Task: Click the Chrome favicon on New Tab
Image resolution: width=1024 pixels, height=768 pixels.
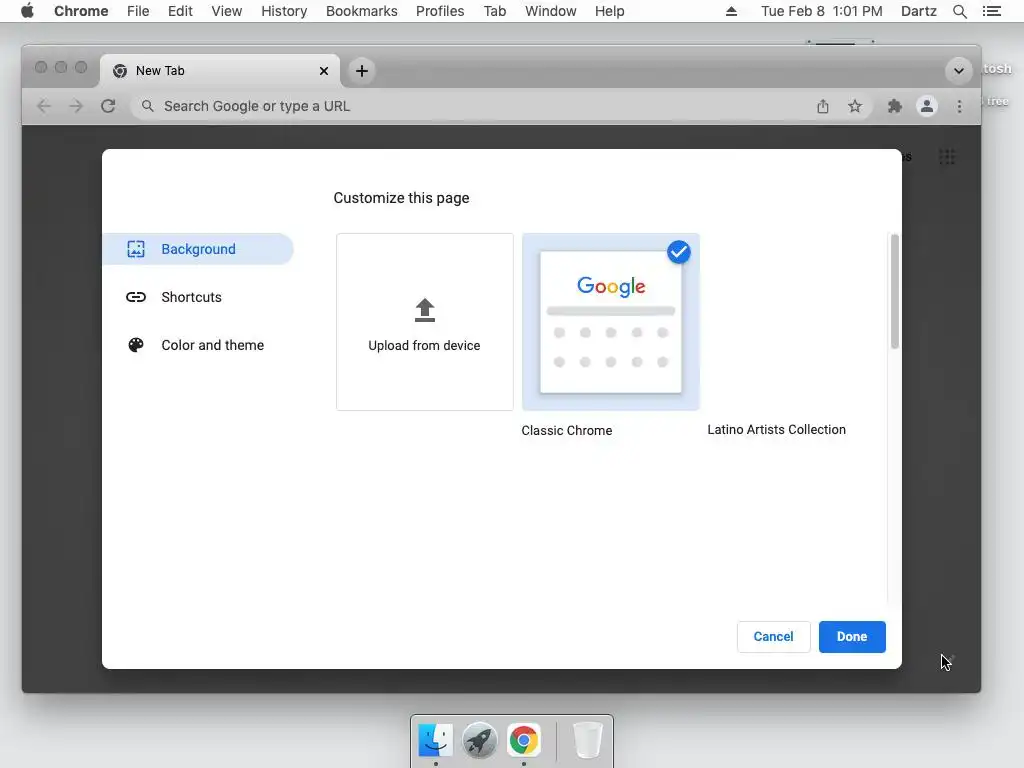Action: (x=120, y=71)
